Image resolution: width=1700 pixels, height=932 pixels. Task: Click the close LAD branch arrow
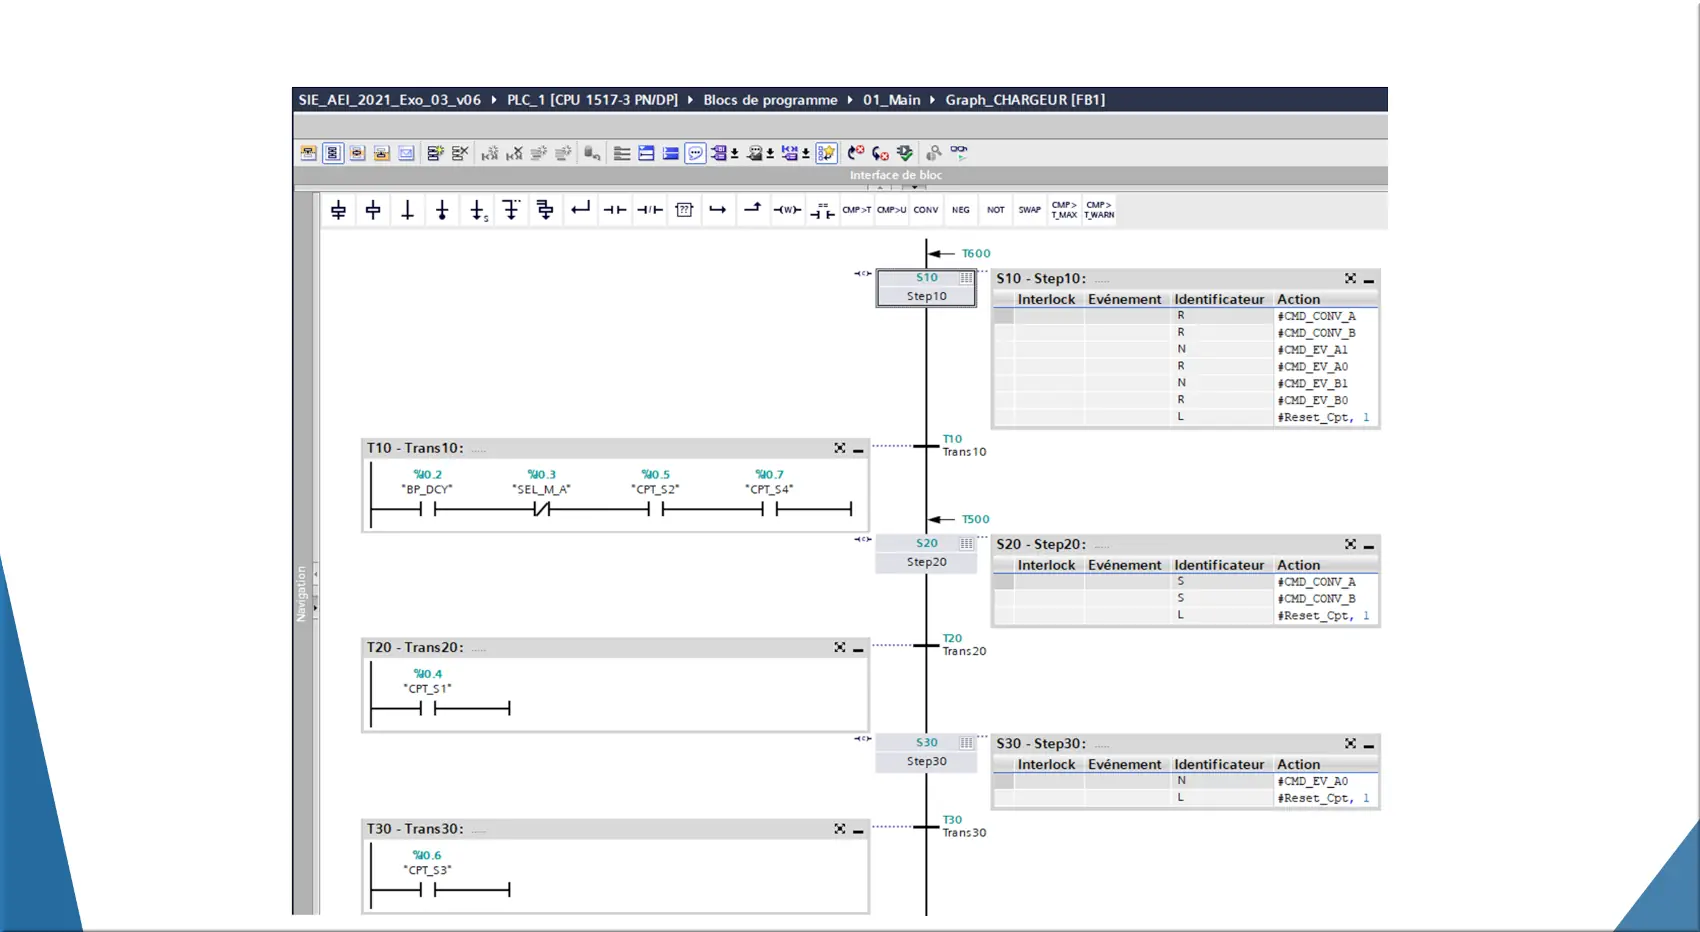point(752,208)
